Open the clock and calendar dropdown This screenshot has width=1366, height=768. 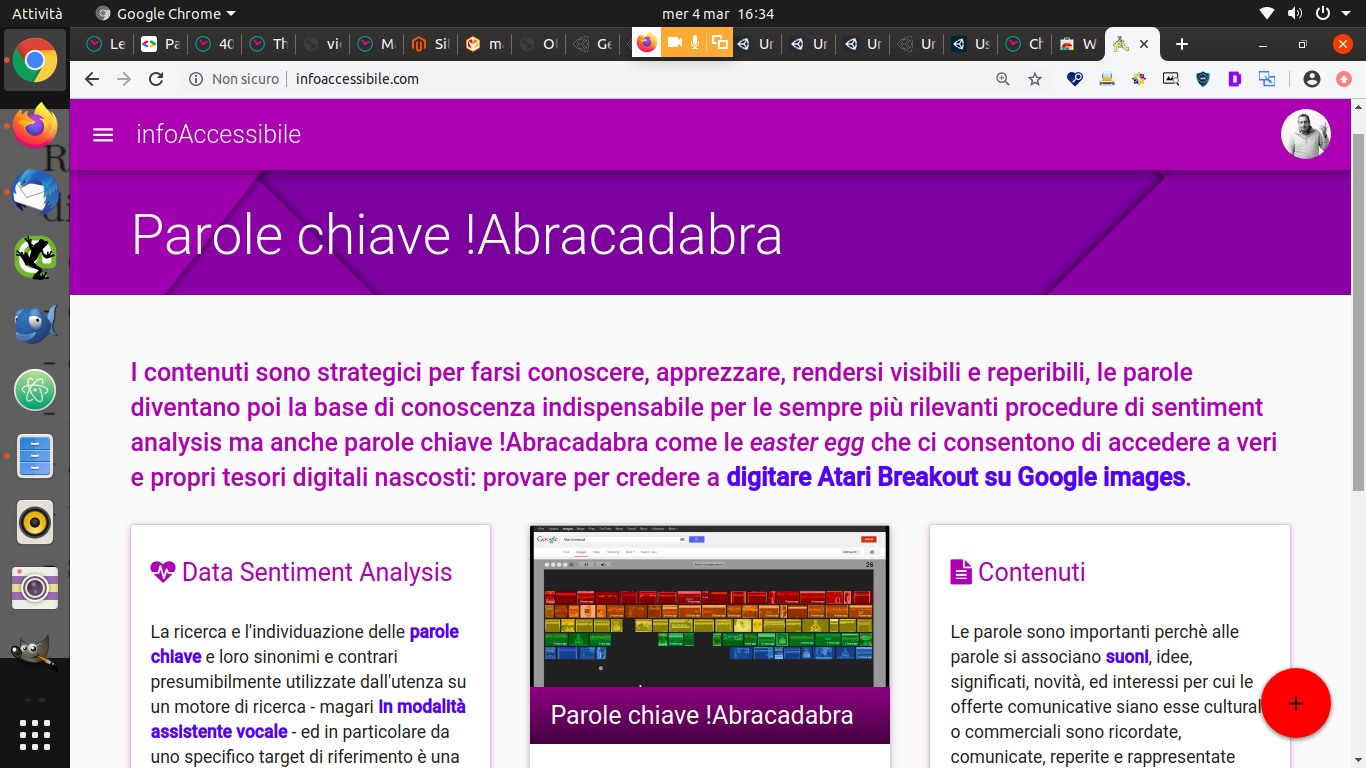tap(718, 14)
